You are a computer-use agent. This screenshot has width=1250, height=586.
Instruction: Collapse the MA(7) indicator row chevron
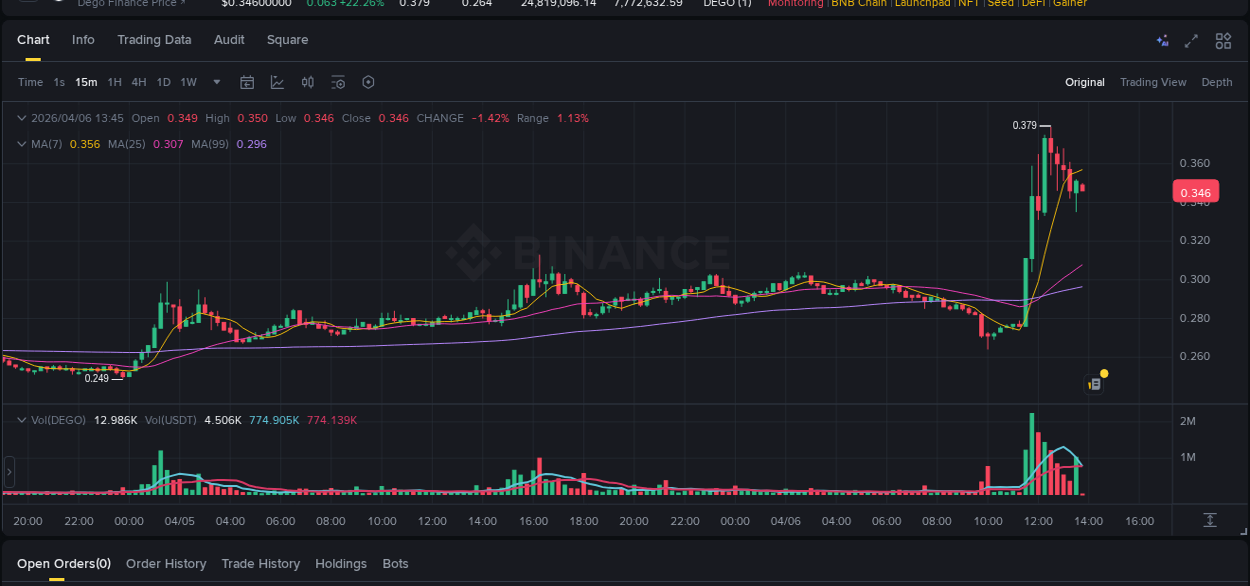pos(22,144)
